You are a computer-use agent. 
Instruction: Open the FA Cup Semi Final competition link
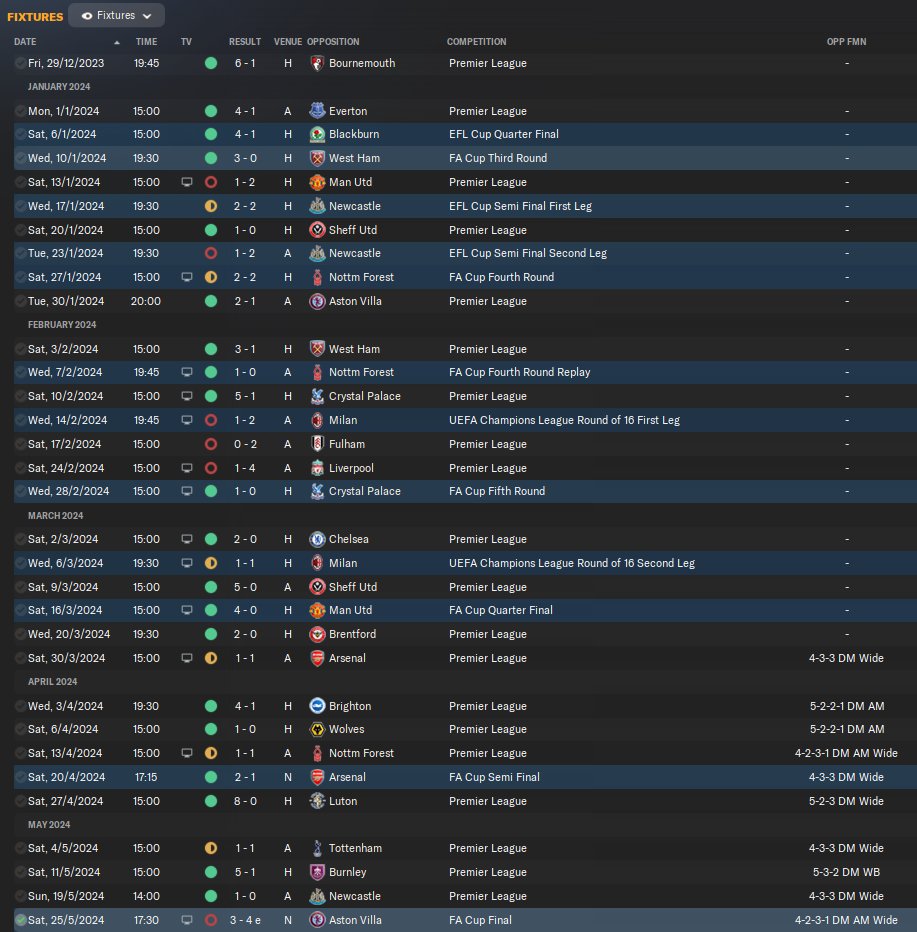[x=494, y=777]
